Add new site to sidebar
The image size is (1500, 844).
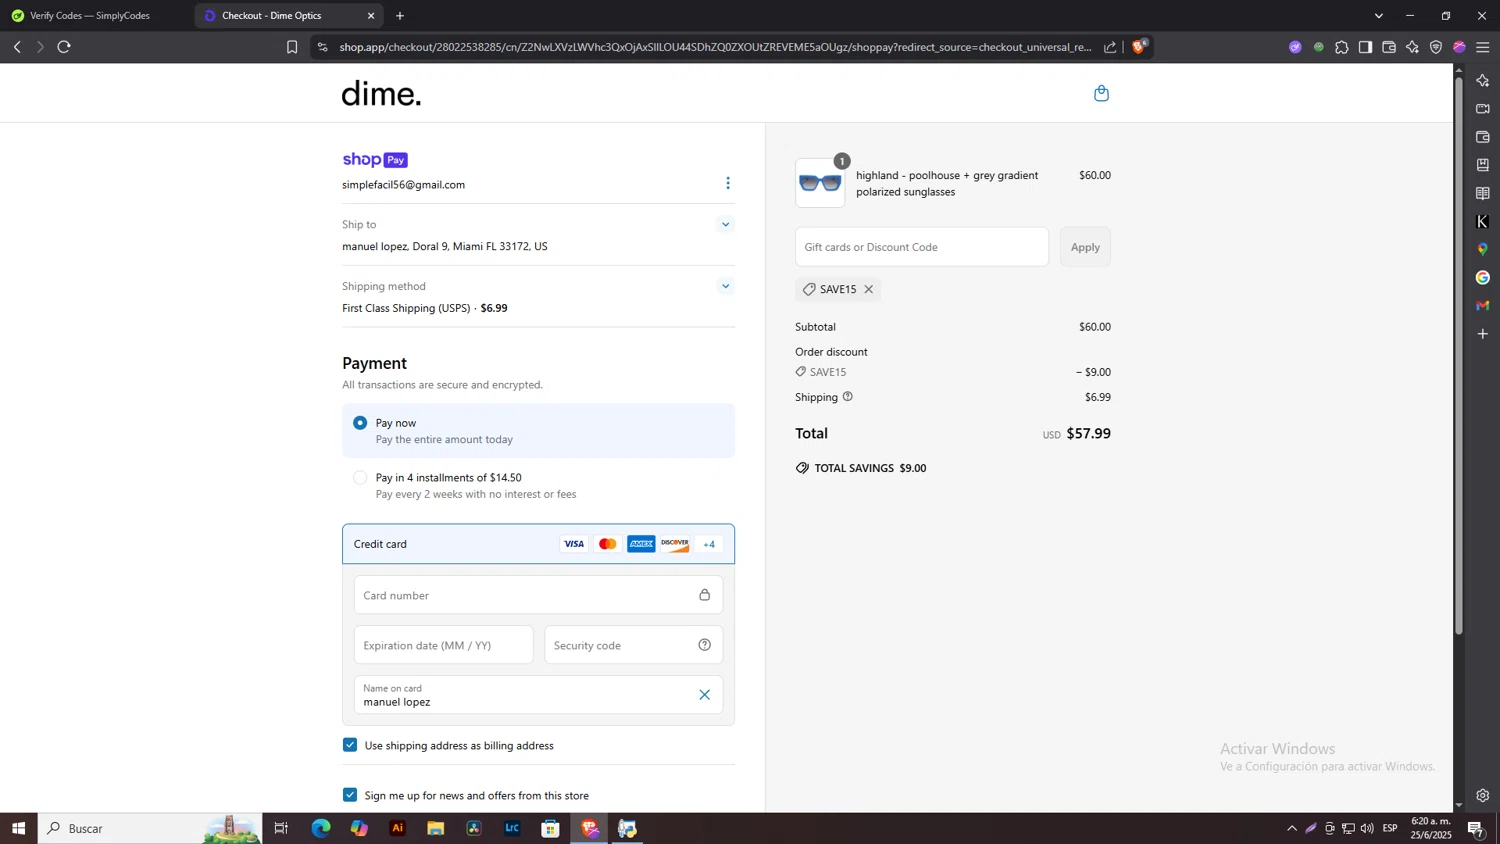pos(1483,333)
